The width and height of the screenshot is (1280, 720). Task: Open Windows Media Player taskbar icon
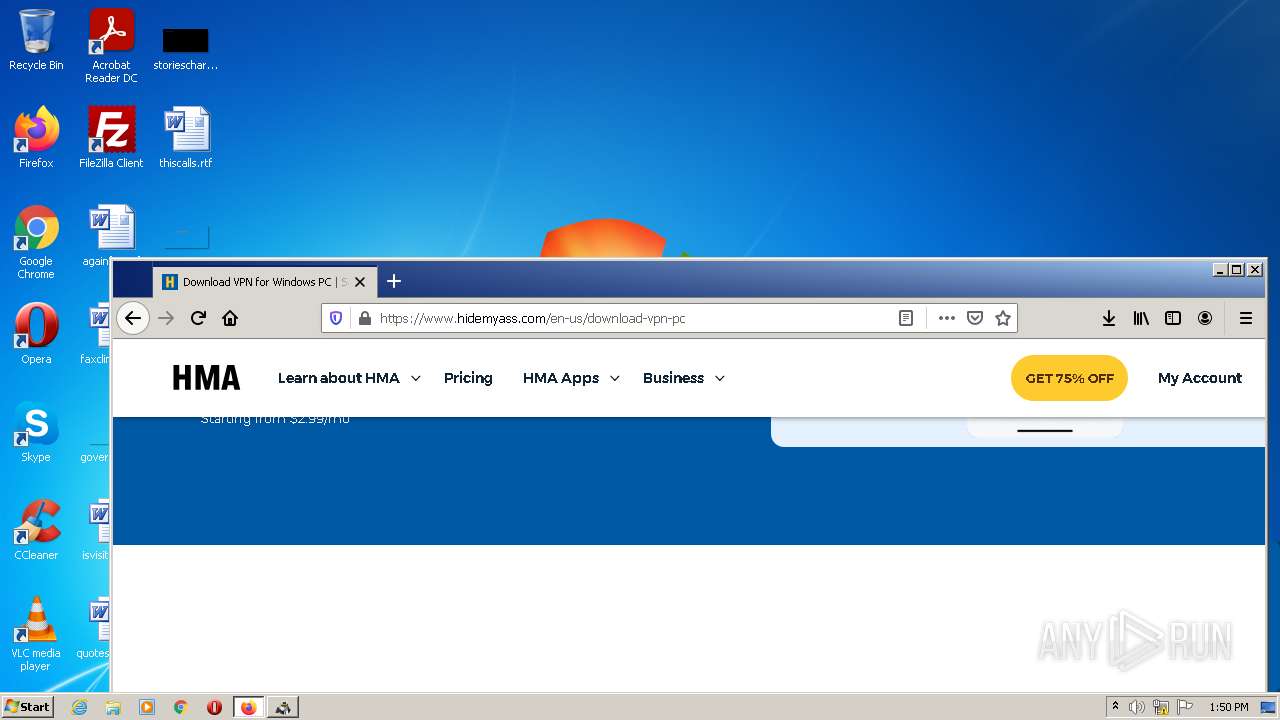pyautogui.click(x=147, y=707)
